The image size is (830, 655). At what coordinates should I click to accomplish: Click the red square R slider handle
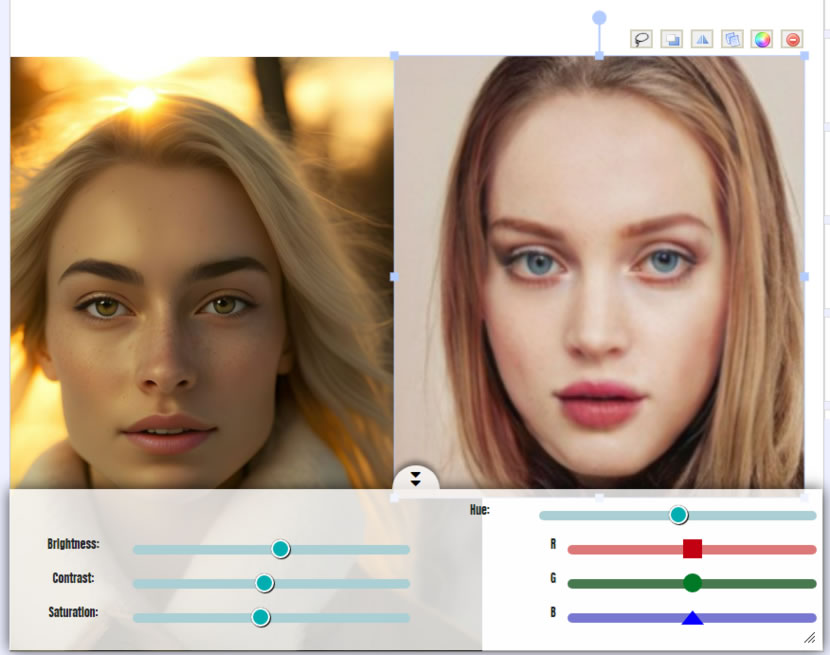click(692, 548)
